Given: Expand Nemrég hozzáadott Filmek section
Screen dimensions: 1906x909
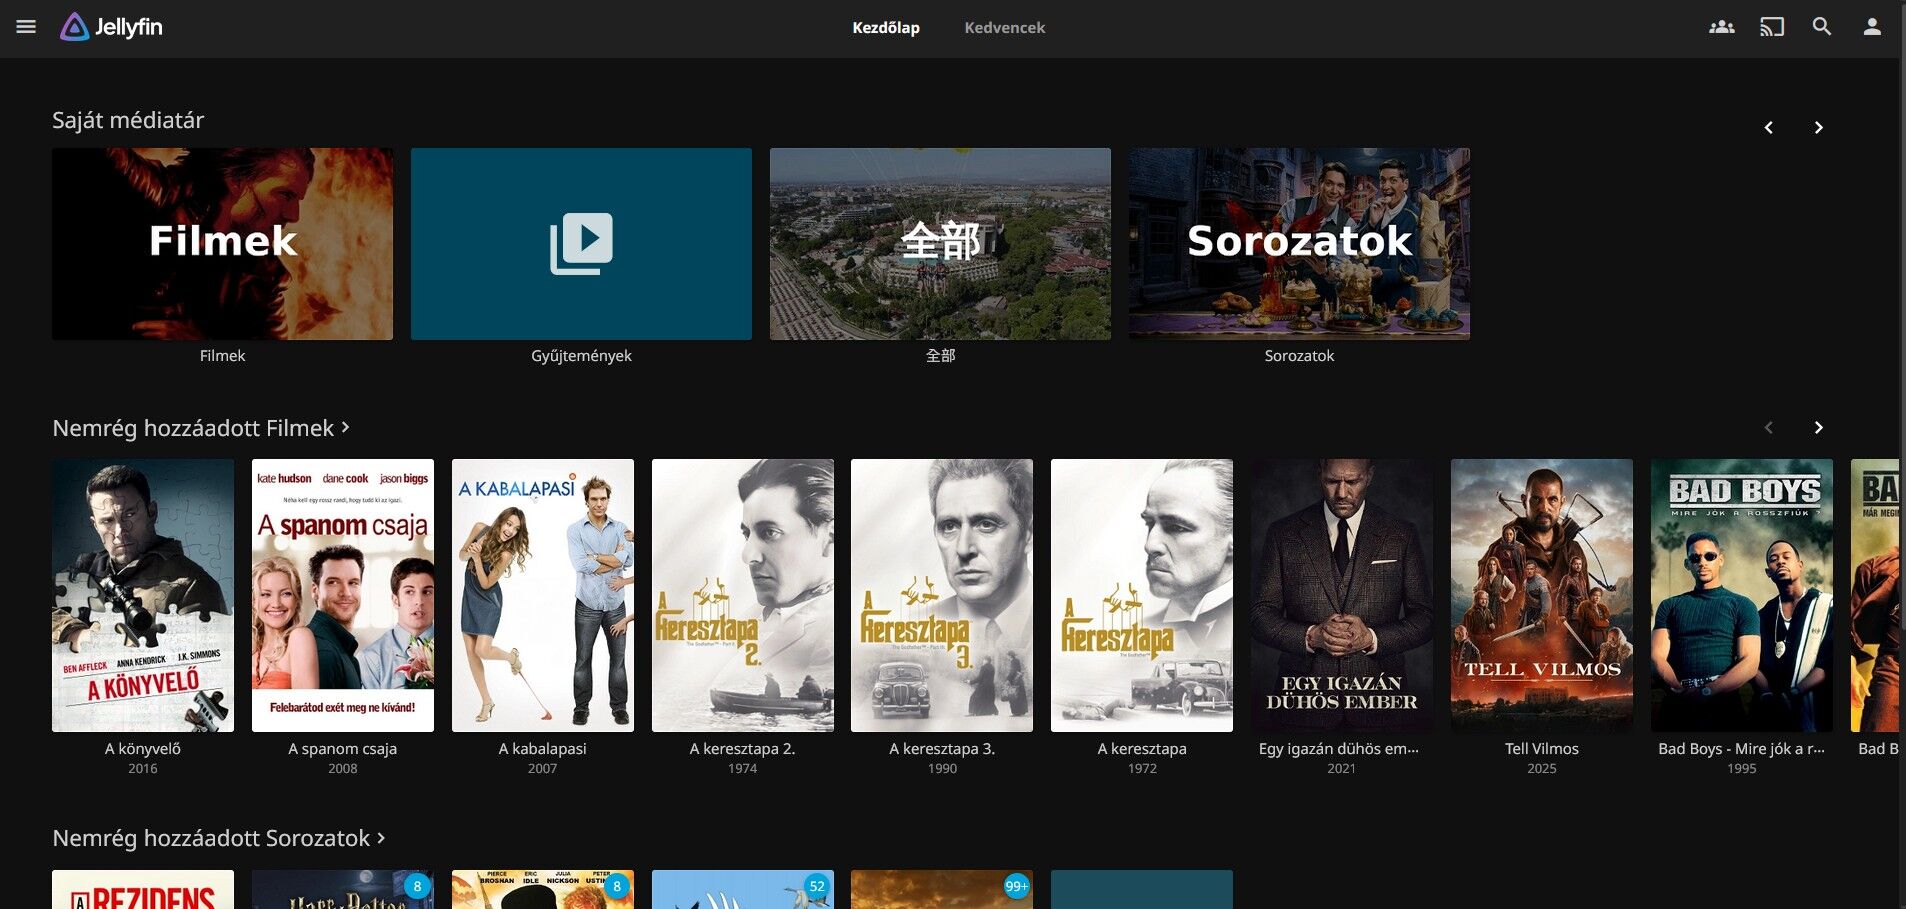Looking at the screenshot, I should click(201, 428).
